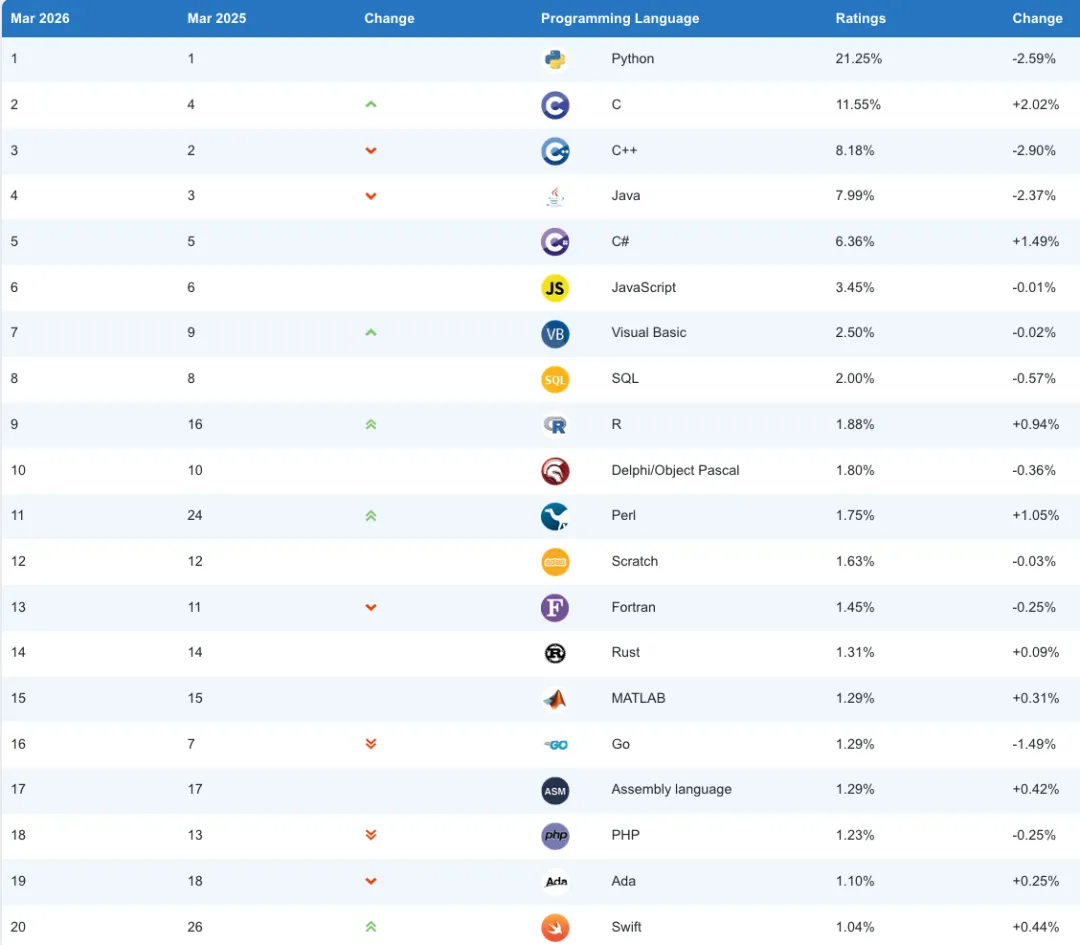
Task: Click the Programming Language column header
Action: (620, 18)
